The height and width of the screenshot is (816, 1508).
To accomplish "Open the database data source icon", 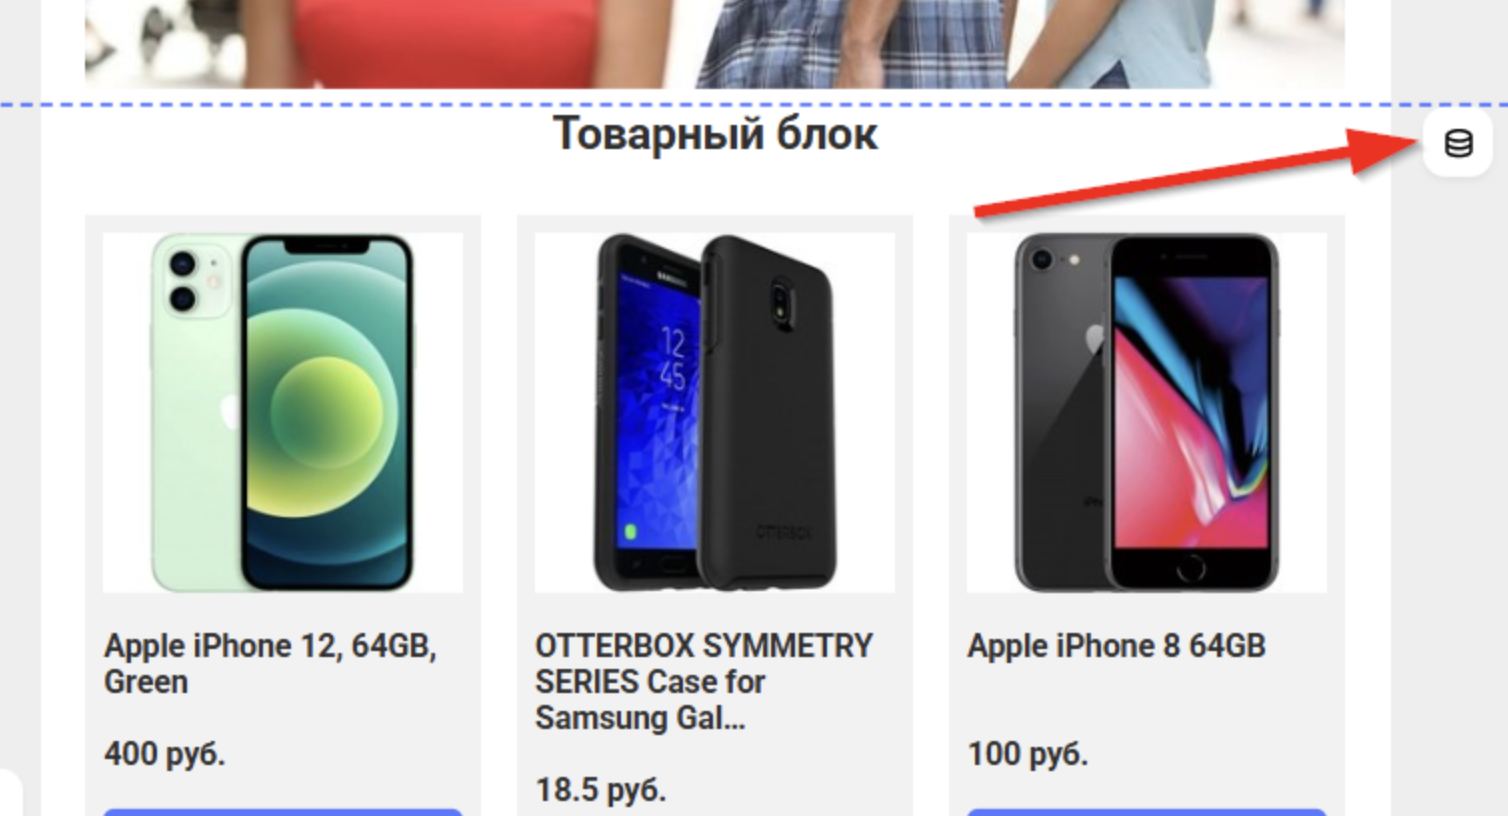I will coord(1458,144).
